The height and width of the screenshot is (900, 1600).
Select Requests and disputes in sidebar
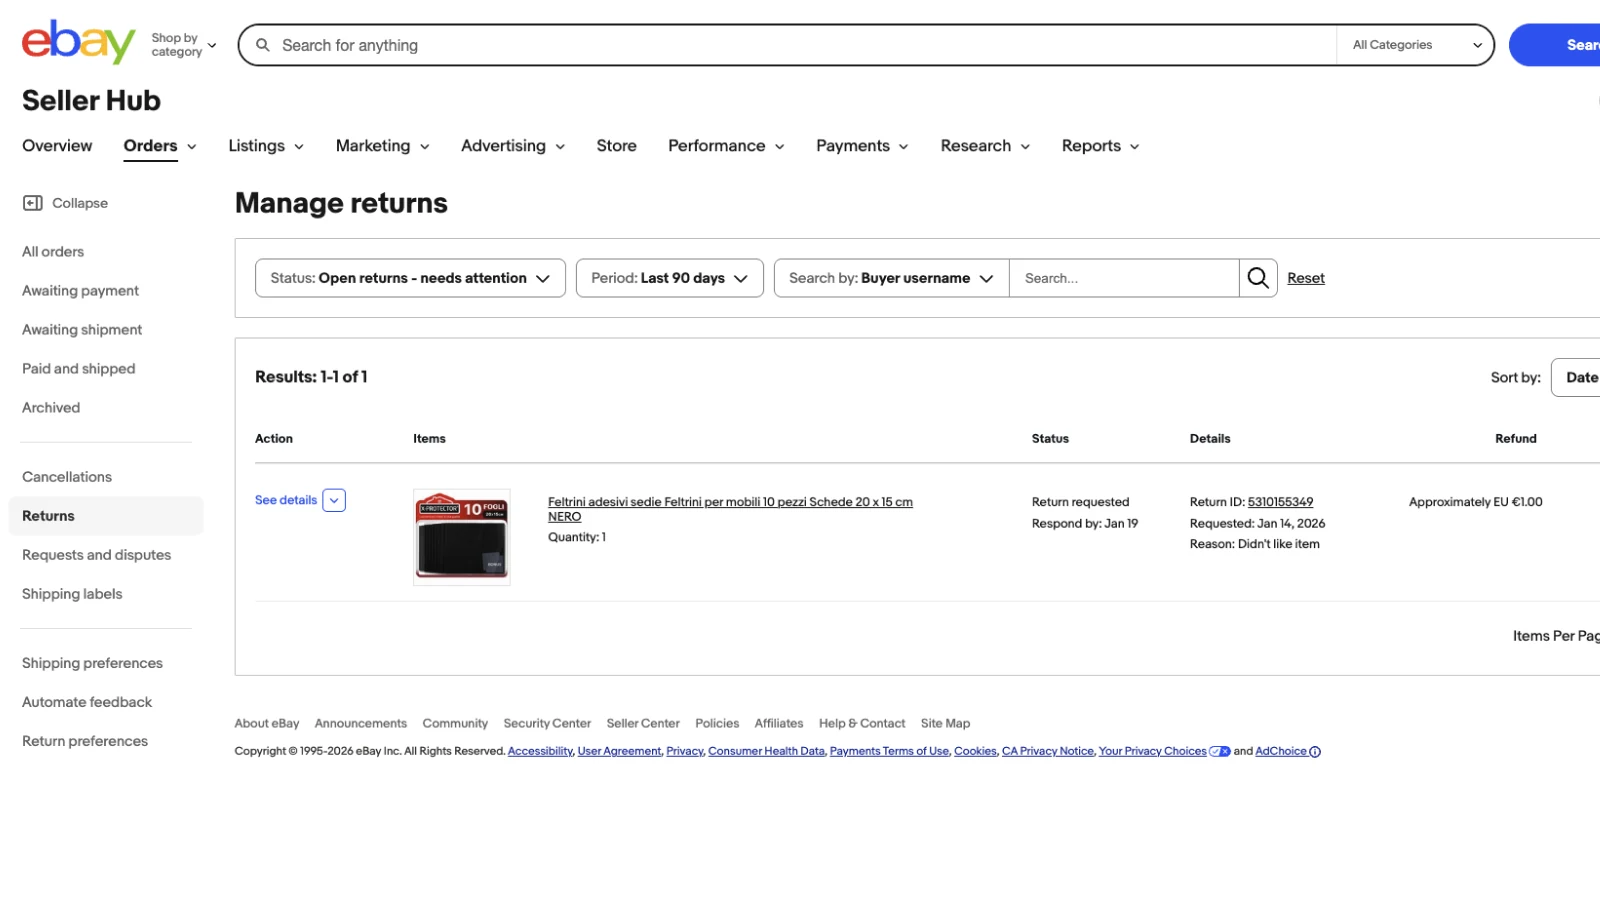point(96,555)
